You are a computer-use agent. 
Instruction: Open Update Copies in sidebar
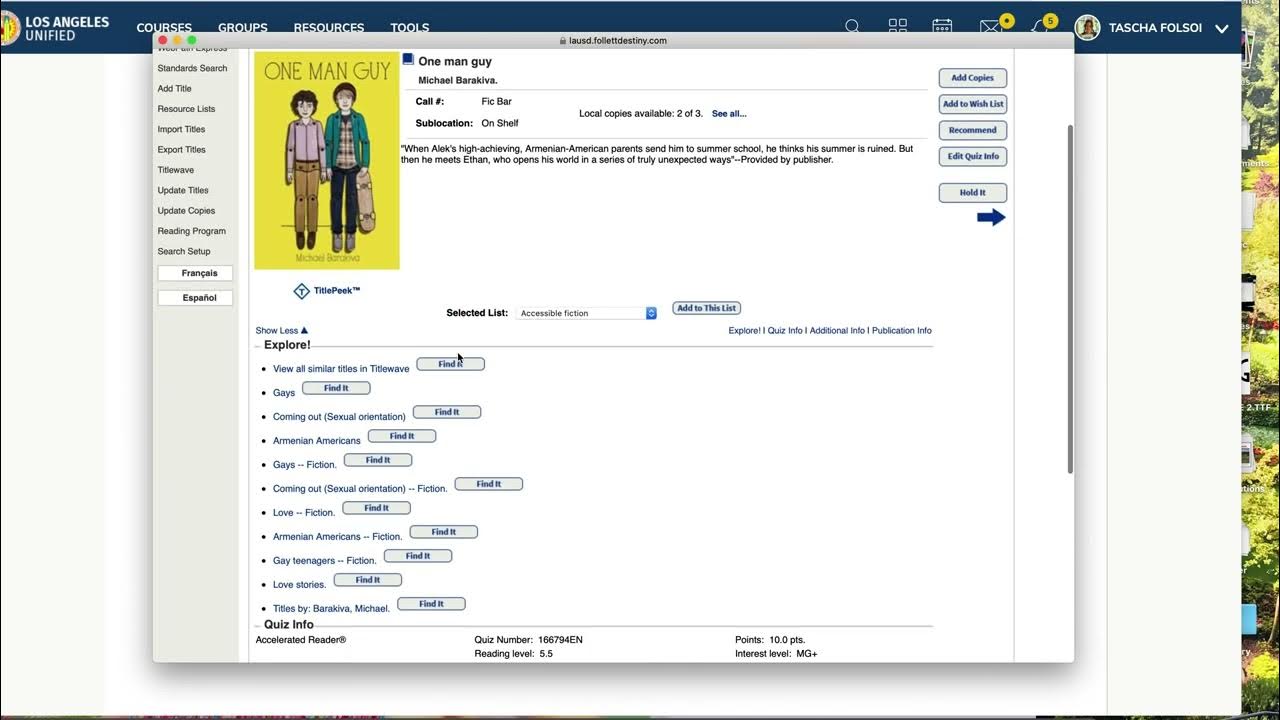(186, 211)
